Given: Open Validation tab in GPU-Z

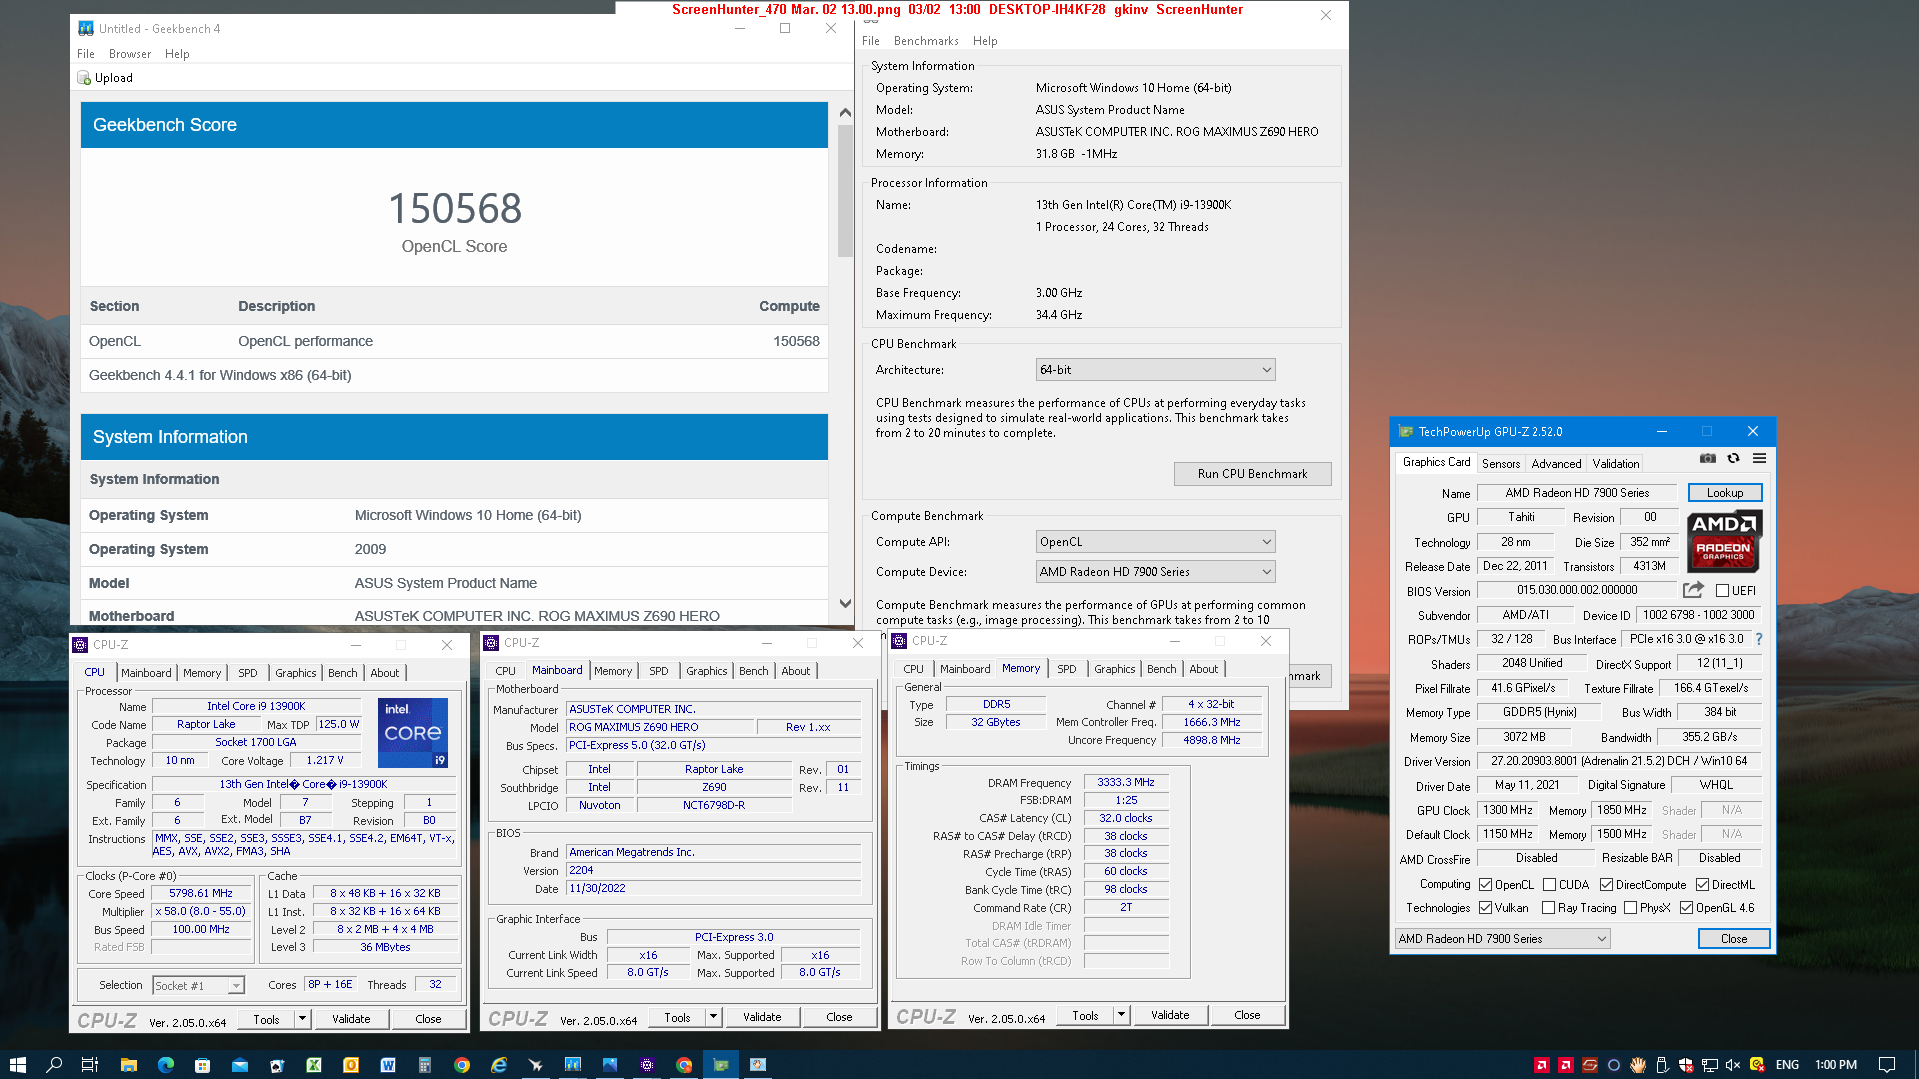Looking at the screenshot, I should [1616, 464].
